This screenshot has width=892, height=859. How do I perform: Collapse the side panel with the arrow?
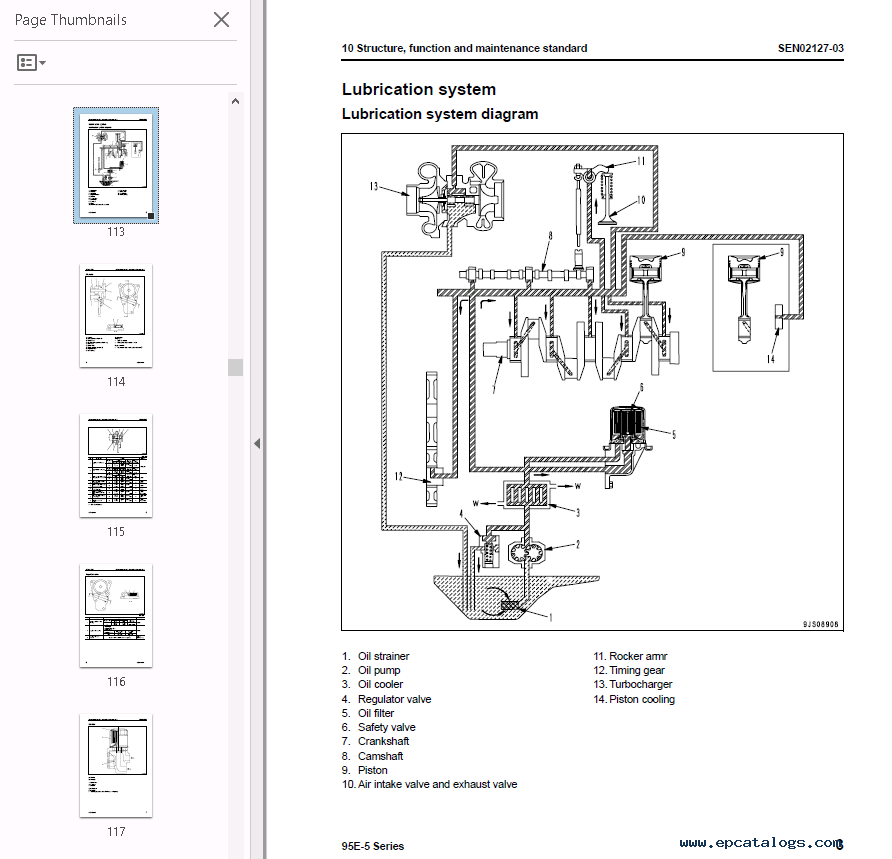tap(257, 443)
